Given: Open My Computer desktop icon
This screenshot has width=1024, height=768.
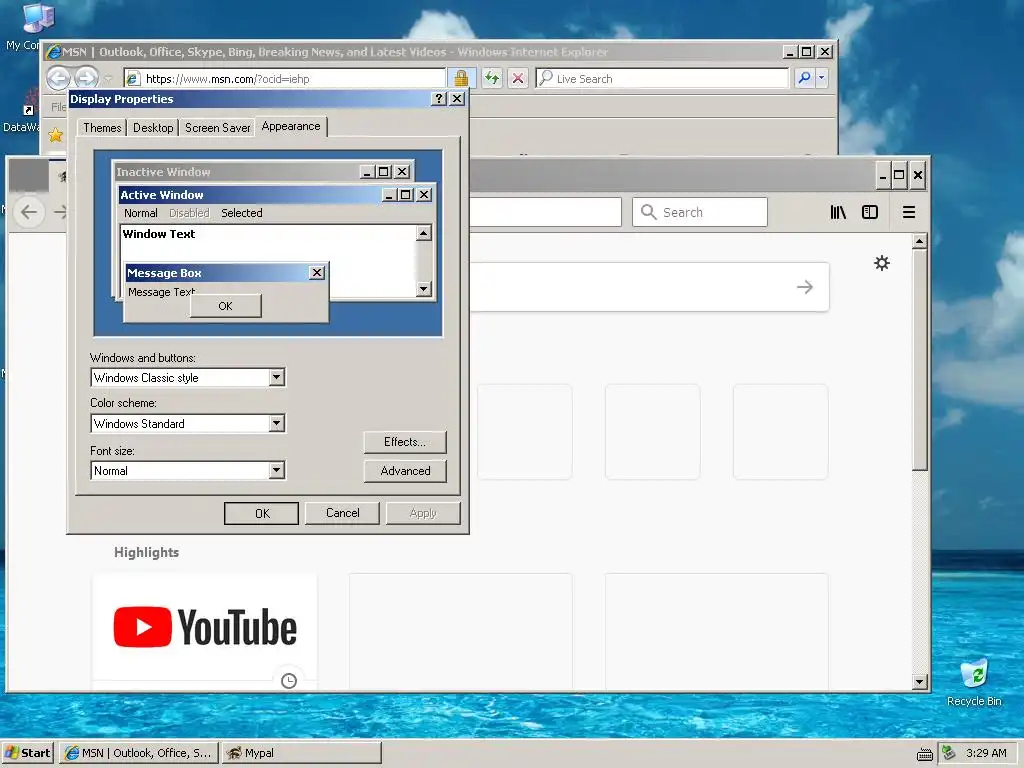Looking at the screenshot, I should tap(37, 18).
